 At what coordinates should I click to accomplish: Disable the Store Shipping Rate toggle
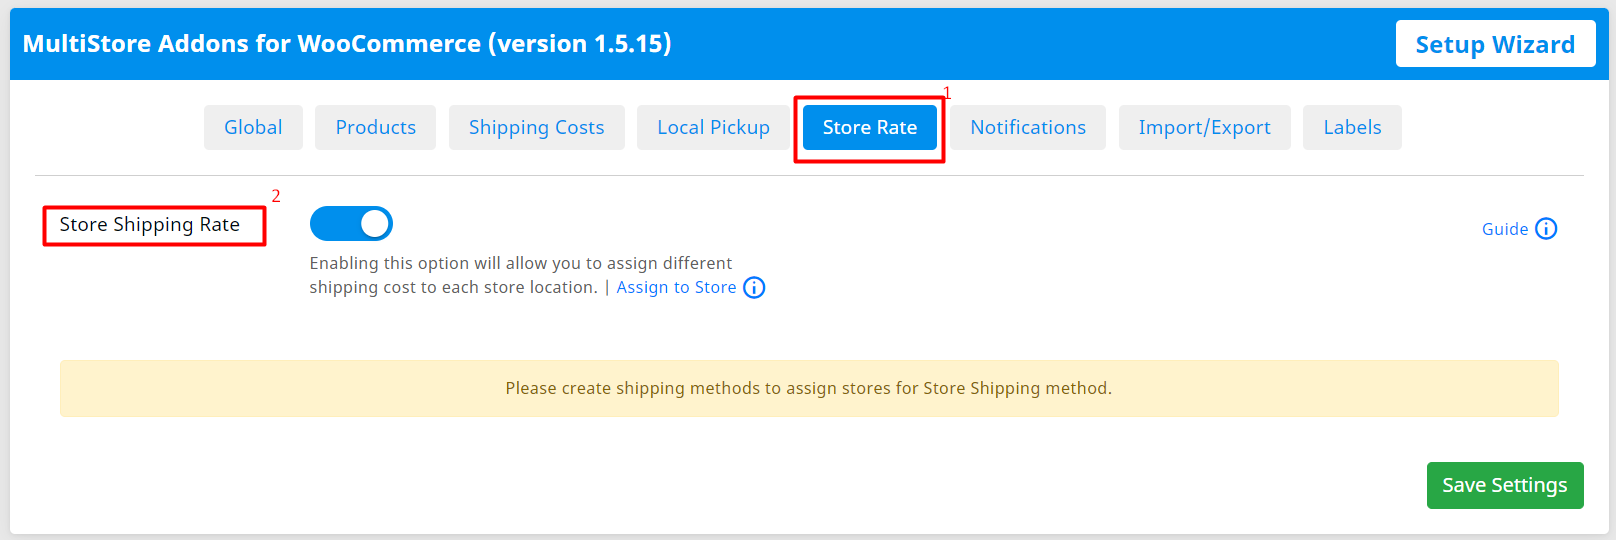pos(351,224)
